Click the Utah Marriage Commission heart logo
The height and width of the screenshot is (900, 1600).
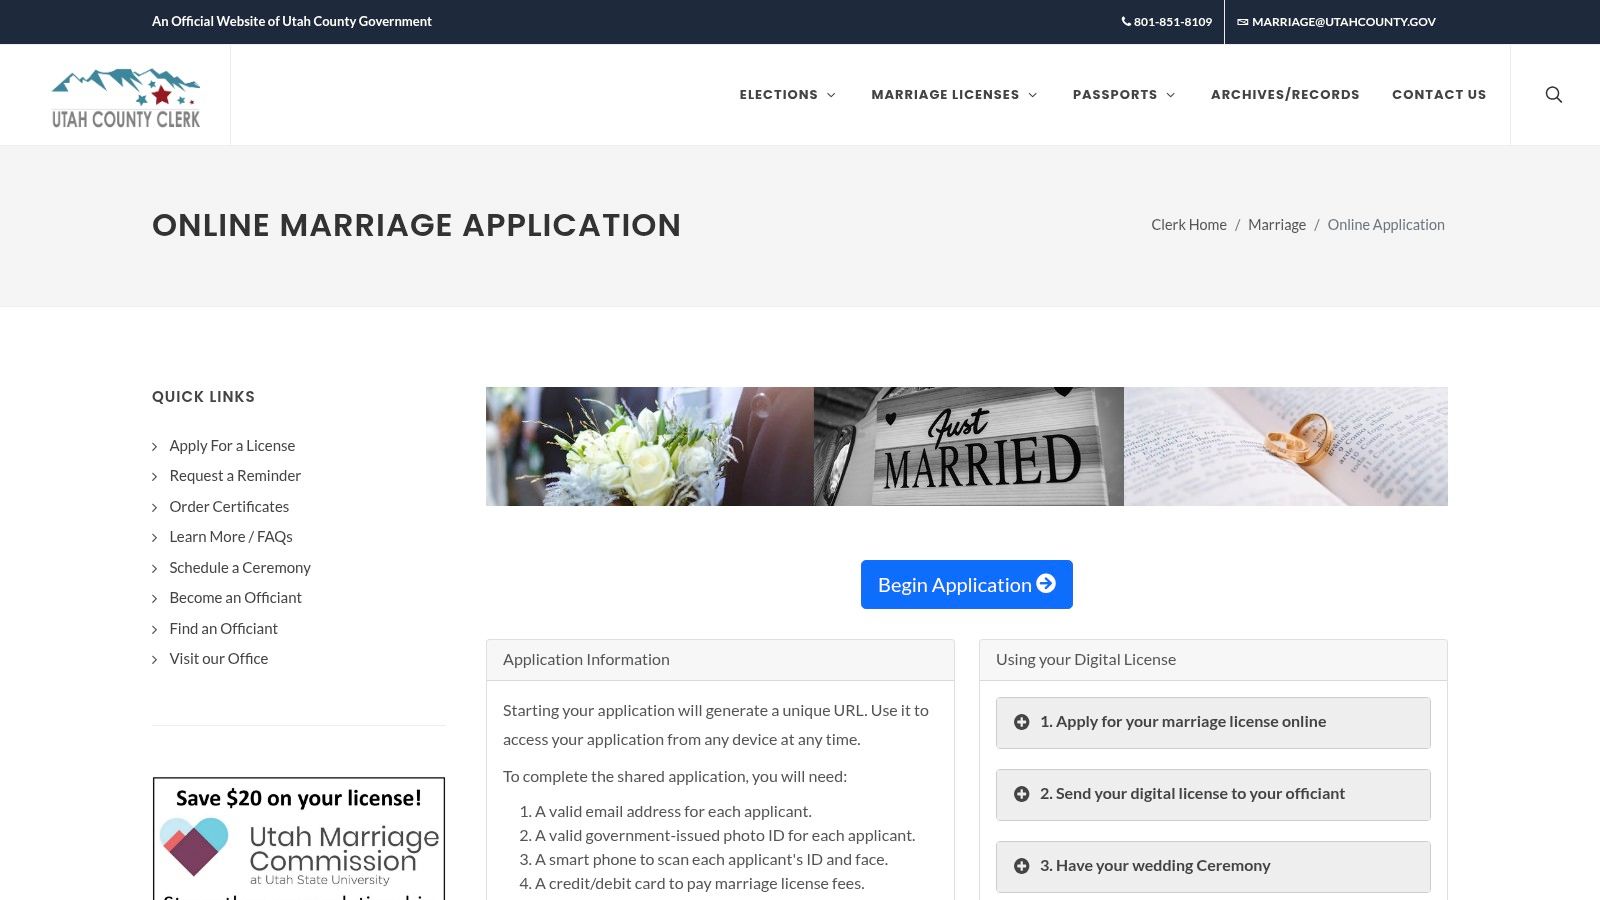tap(194, 846)
